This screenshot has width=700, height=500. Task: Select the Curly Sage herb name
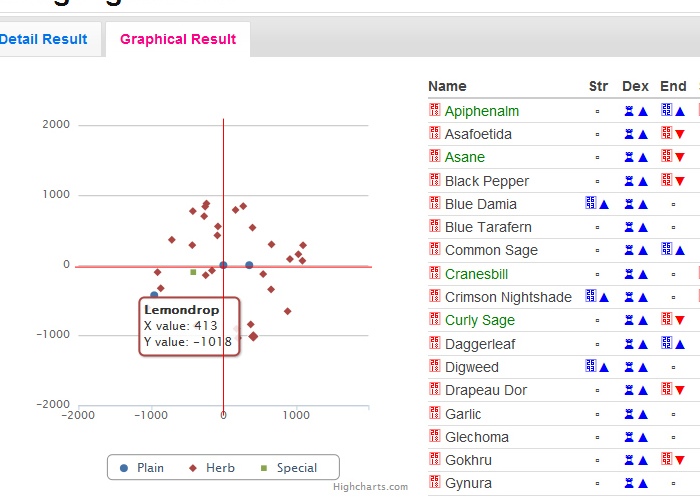point(480,320)
